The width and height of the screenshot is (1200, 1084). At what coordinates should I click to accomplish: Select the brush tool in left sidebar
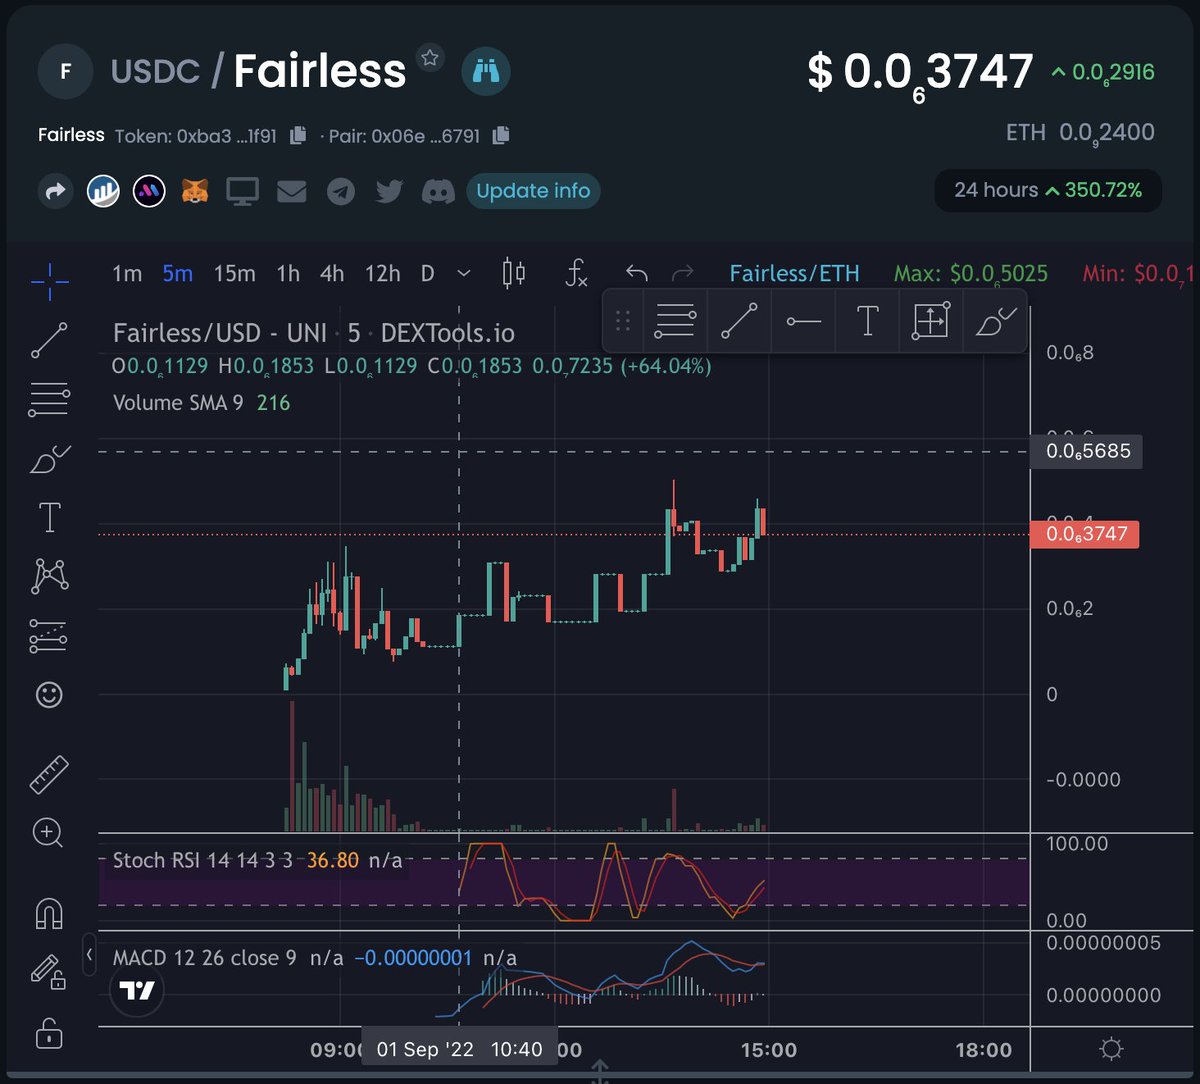click(49, 459)
